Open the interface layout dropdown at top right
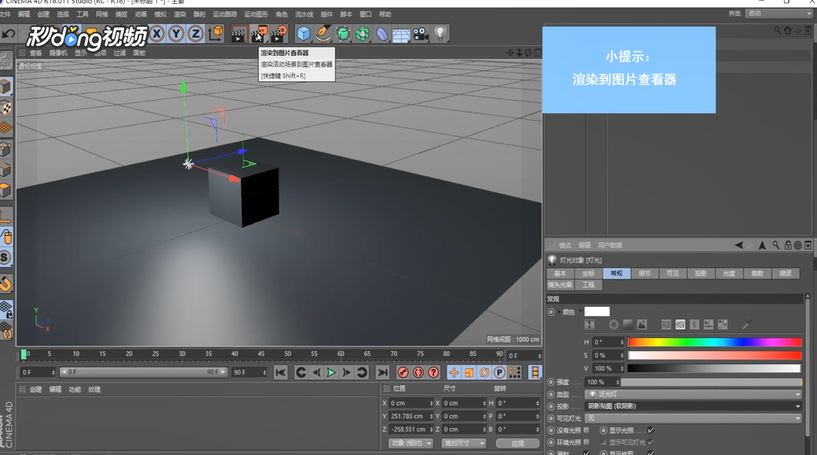The height and width of the screenshot is (455, 817). 778,14
